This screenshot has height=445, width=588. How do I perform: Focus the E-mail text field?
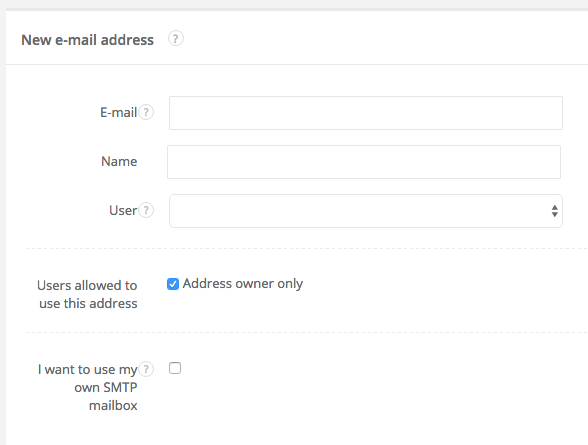[366, 113]
